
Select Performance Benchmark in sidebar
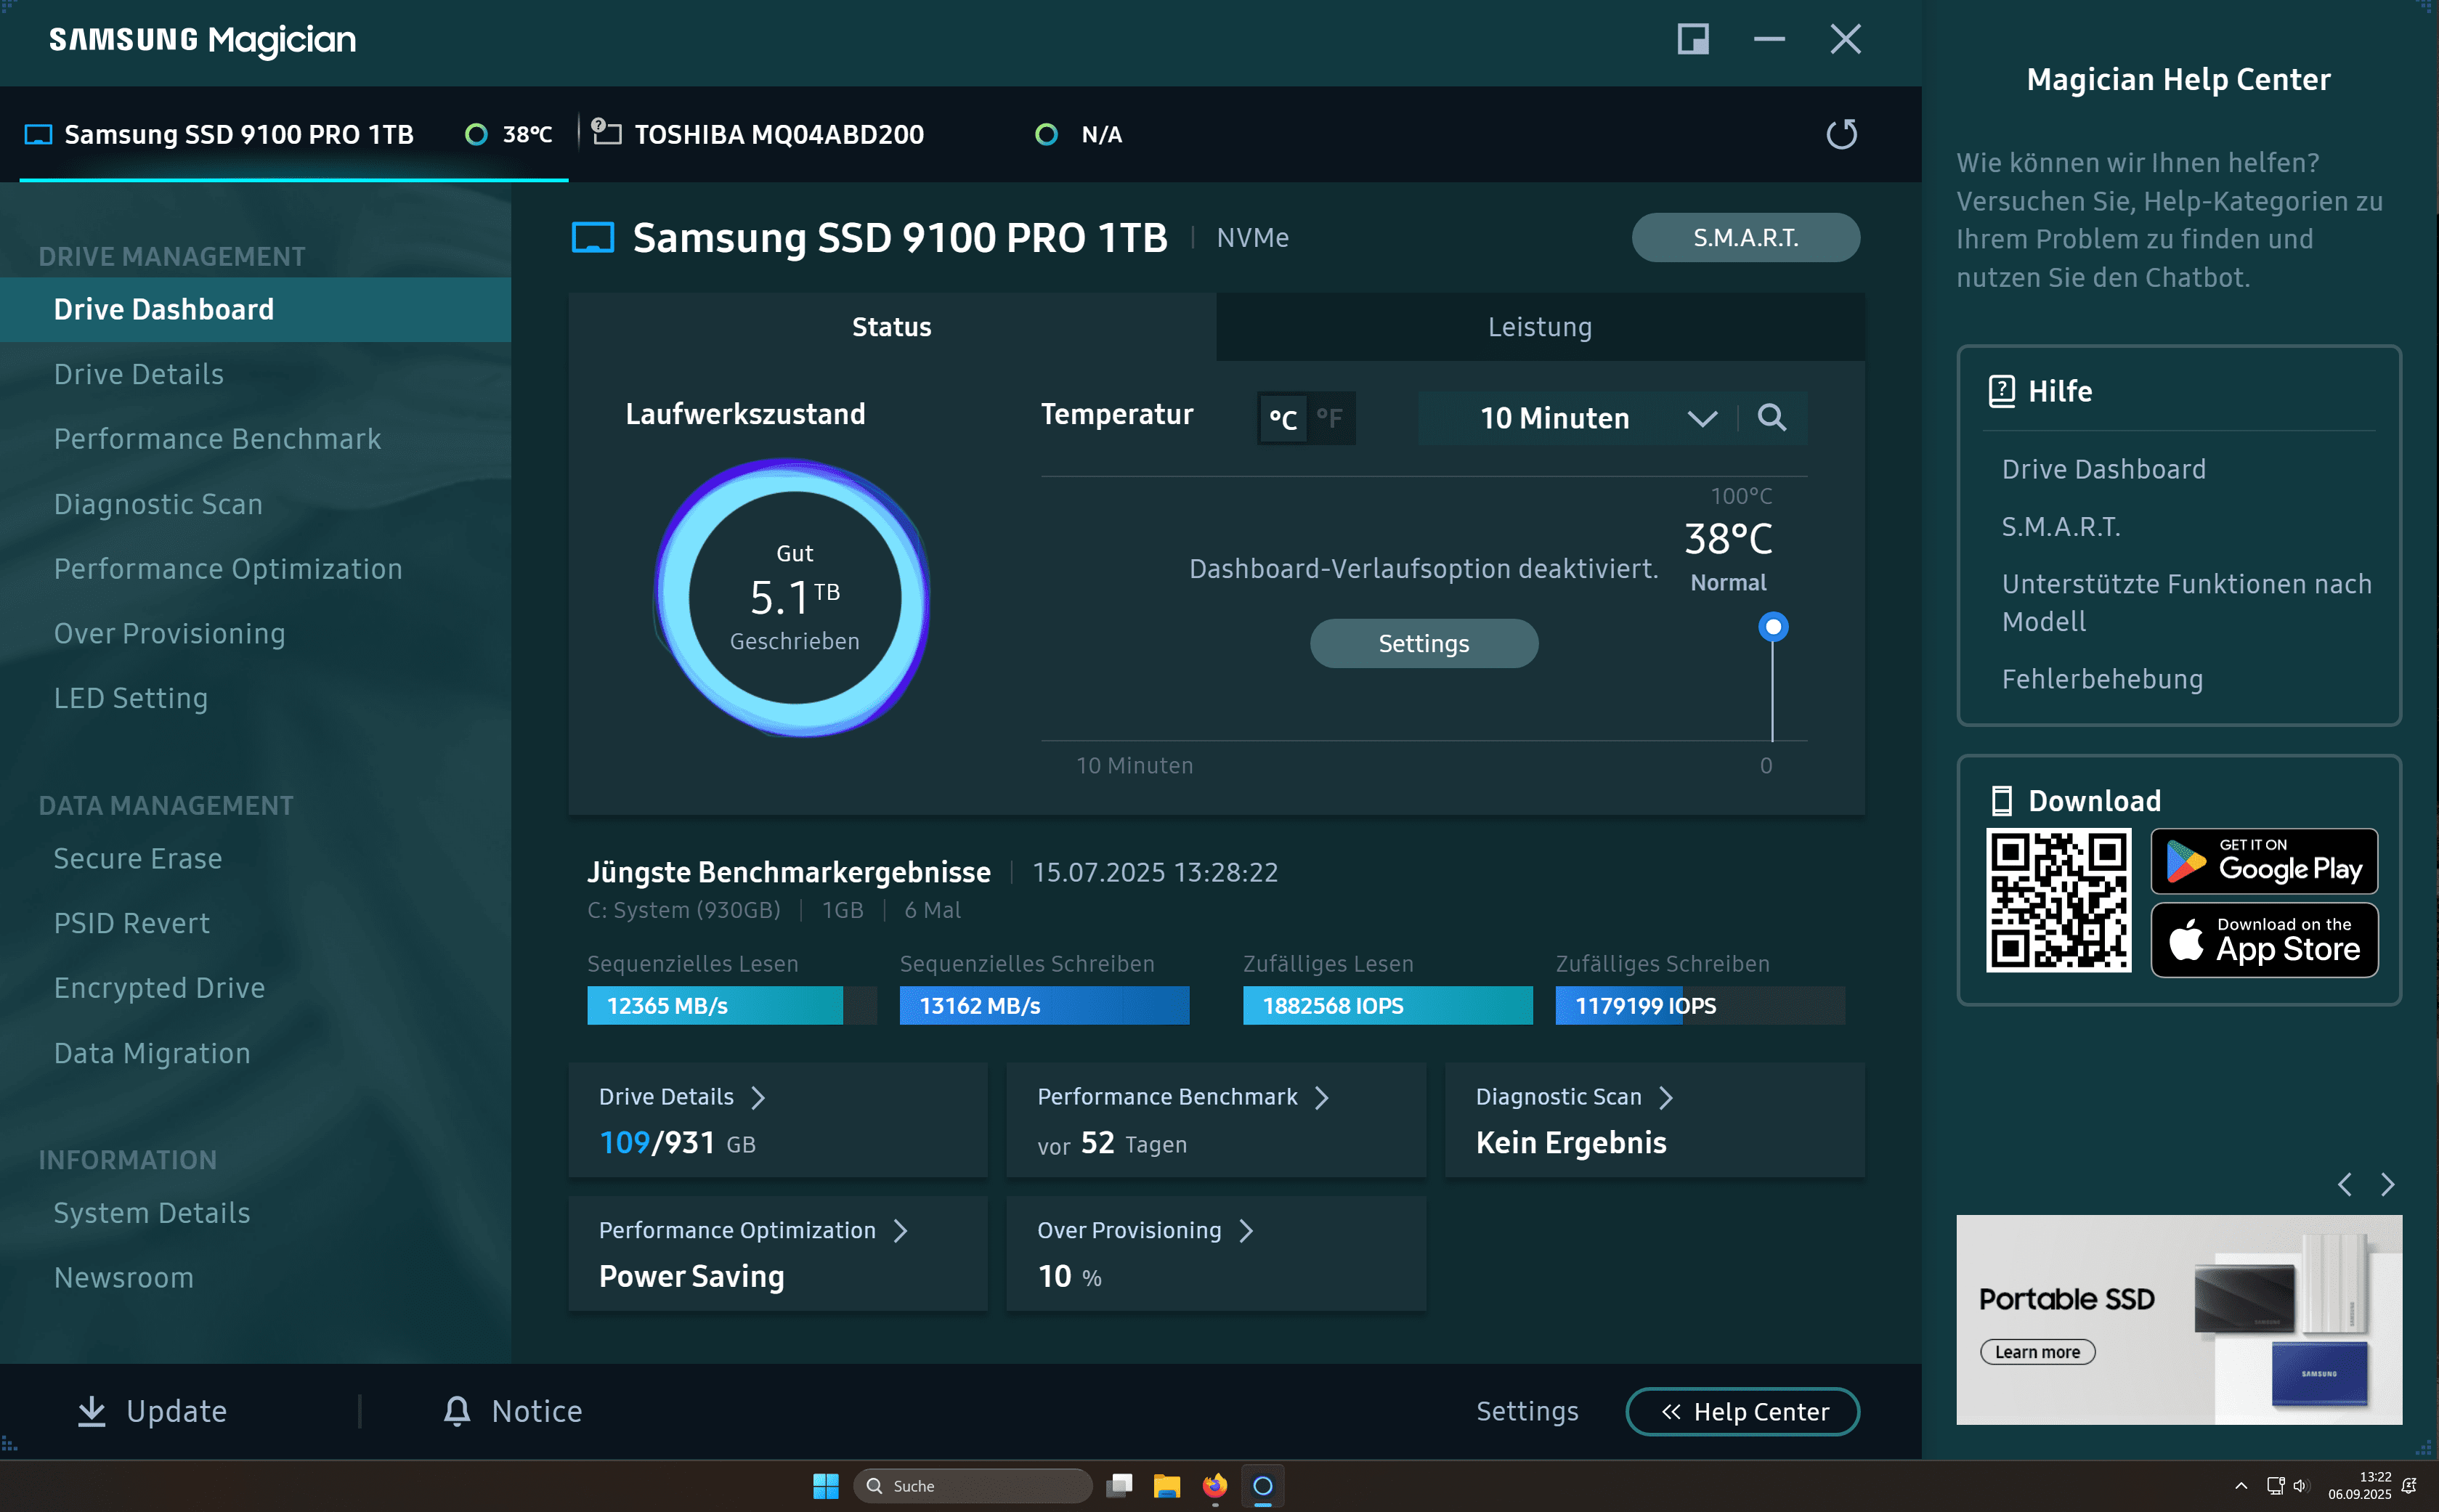217,439
